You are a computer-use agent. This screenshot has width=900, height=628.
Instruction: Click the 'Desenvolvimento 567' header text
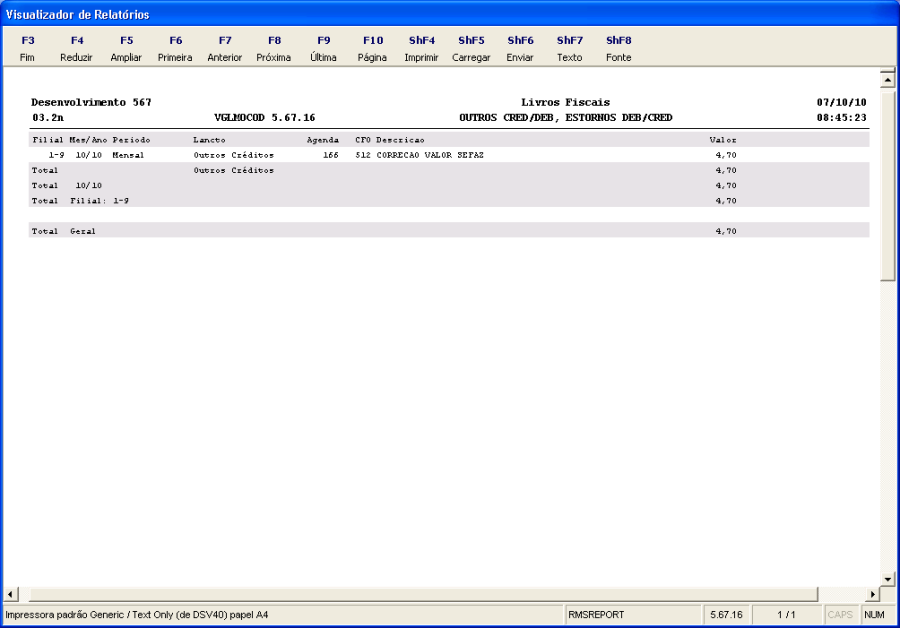click(x=91, y=102)
